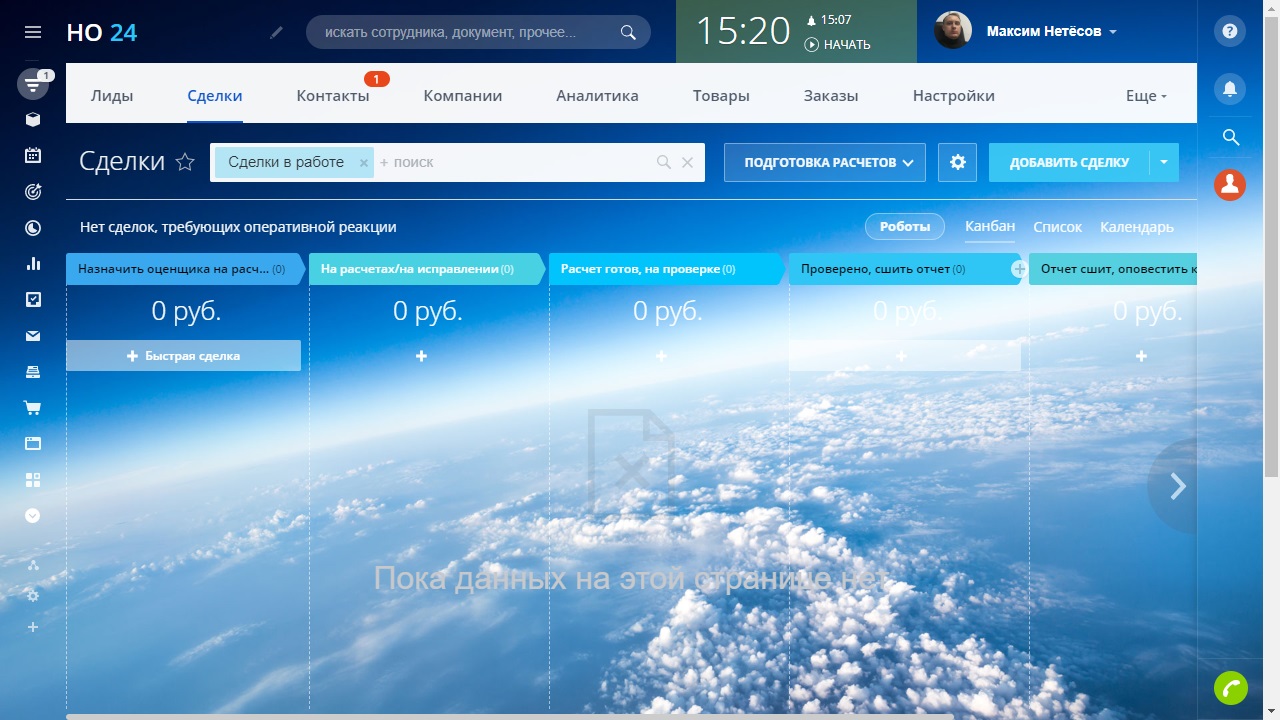Open the sidebar settings gear icon
The height and width of the screenshot is (720, 1280).
pyautogui.click(x=33, y=596)
